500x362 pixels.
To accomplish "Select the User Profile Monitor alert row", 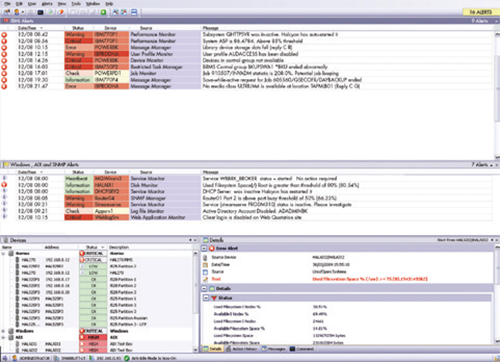I will tap(247, 54).
